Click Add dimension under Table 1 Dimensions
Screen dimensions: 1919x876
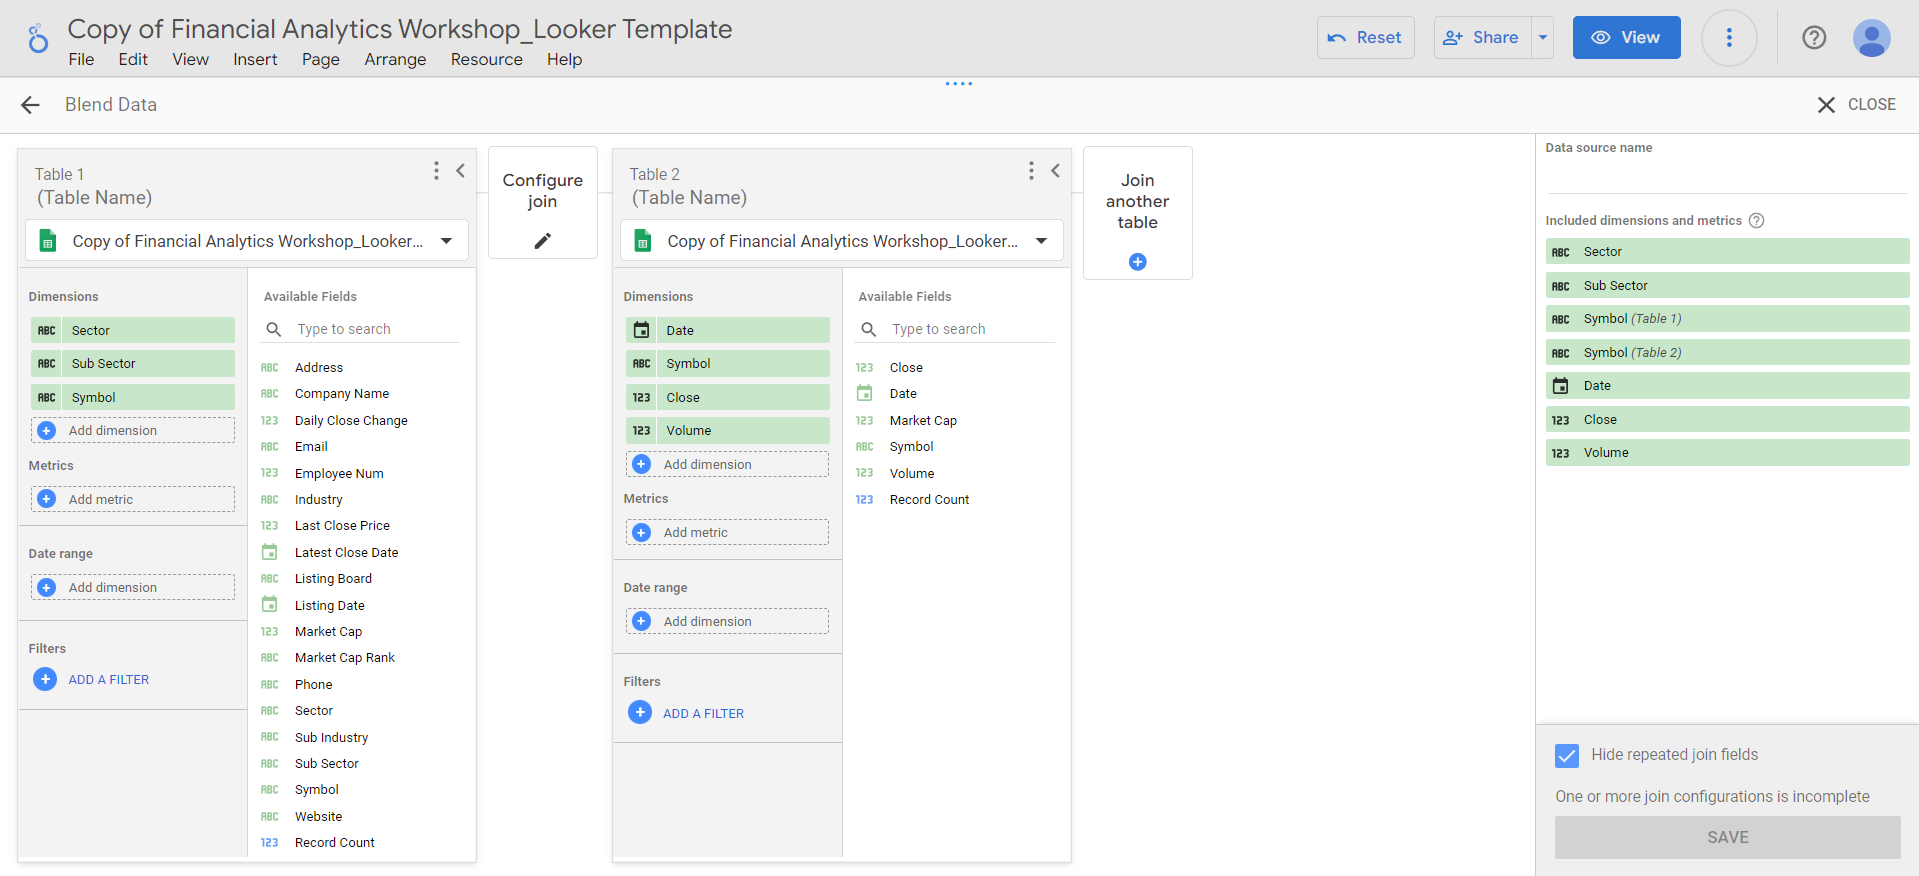(x=133, y=431)
